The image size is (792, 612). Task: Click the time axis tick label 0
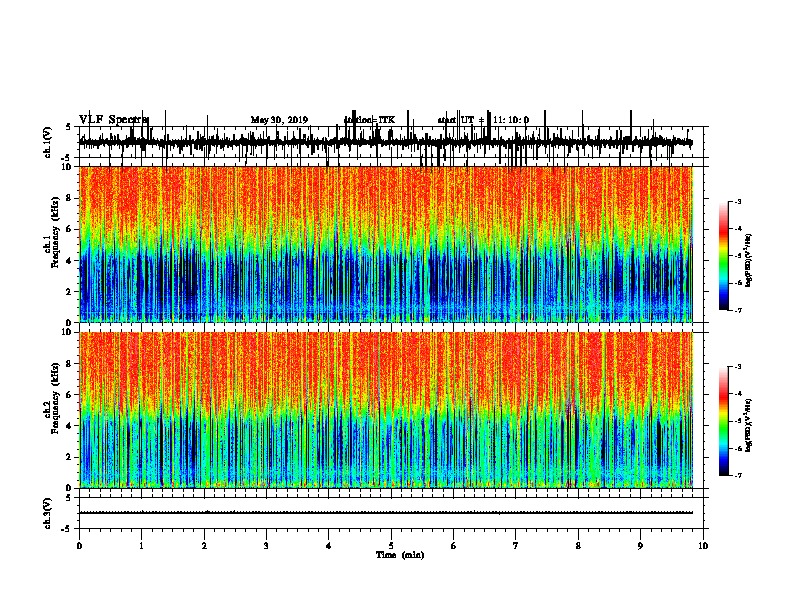[79, 546]
